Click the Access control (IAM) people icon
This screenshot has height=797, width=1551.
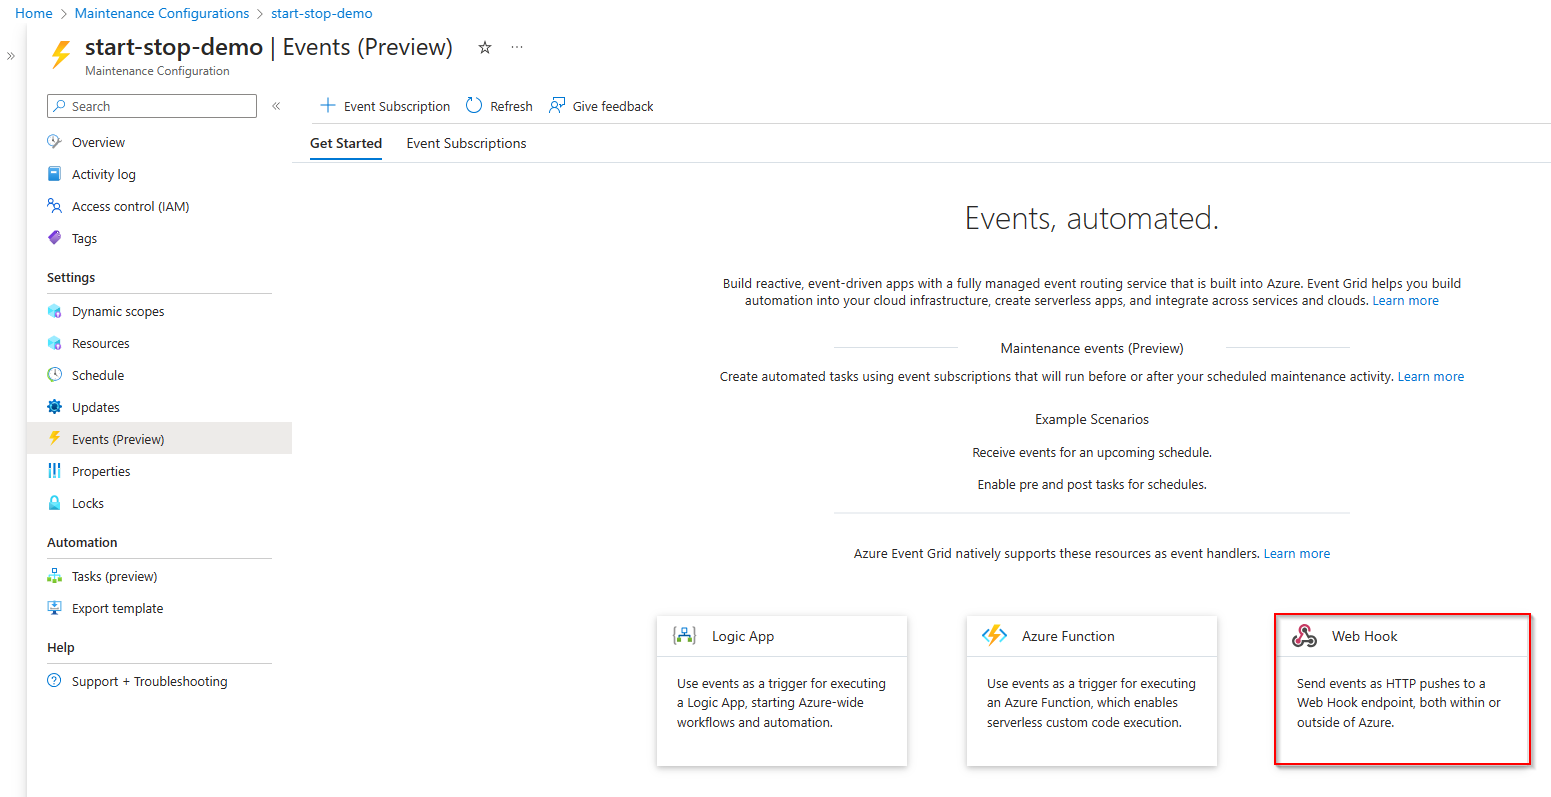tap(55, 206)
